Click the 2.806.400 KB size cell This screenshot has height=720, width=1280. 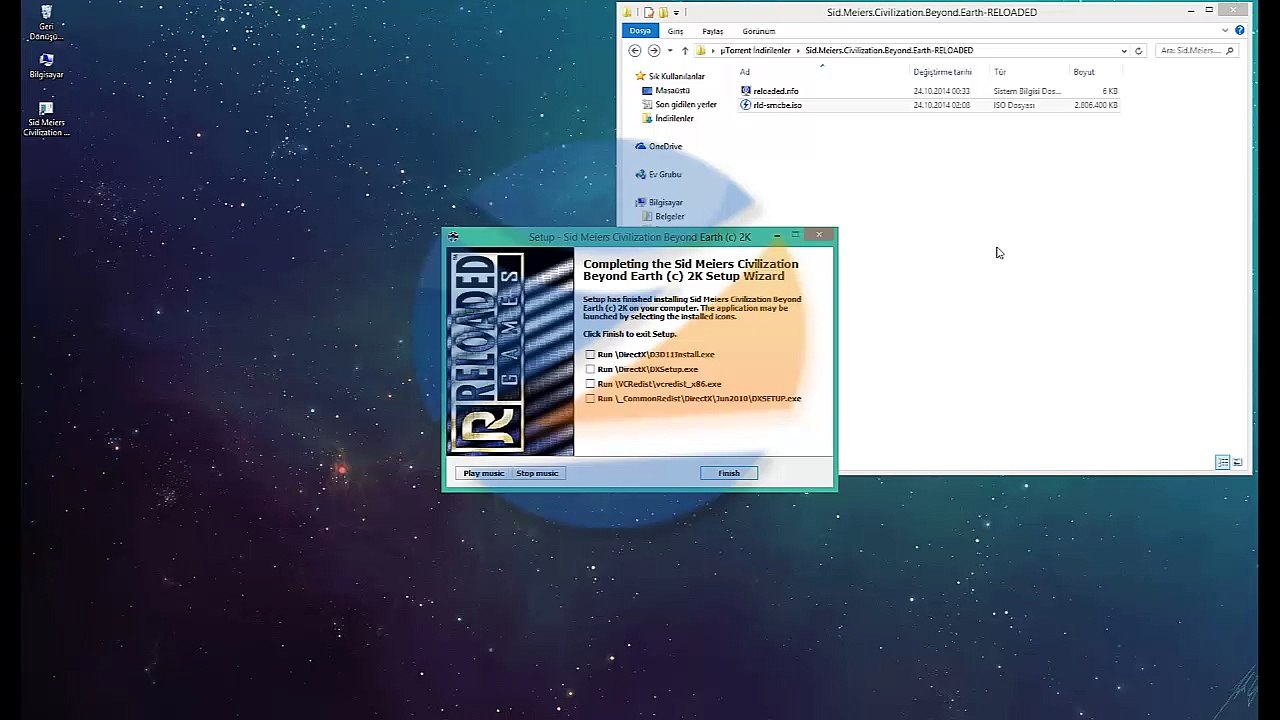tap(1096, 105)
